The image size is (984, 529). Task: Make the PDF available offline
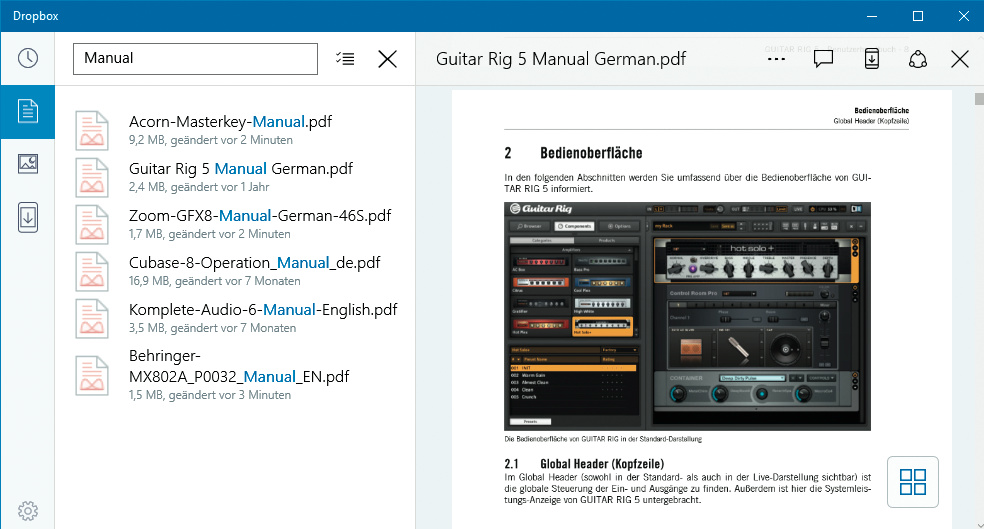coord(871,59)
